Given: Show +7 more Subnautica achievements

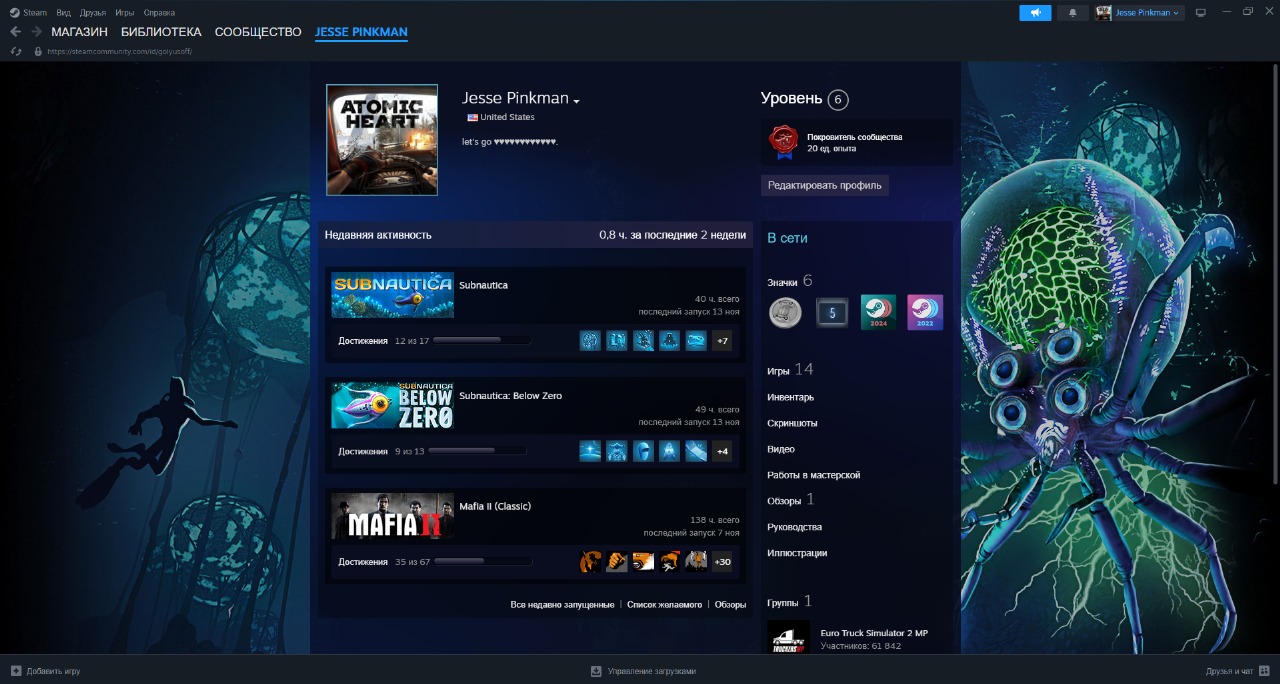Looking at the screenshot, I should click(x=722, y=341).
